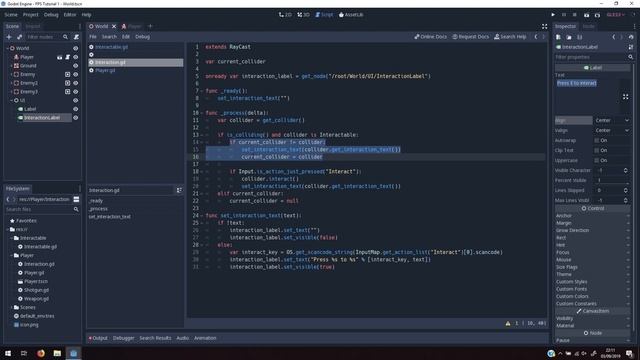This screenshot has height=360, width=640.
Task: Open script editor Search menu
Action: tap(109, 37)
